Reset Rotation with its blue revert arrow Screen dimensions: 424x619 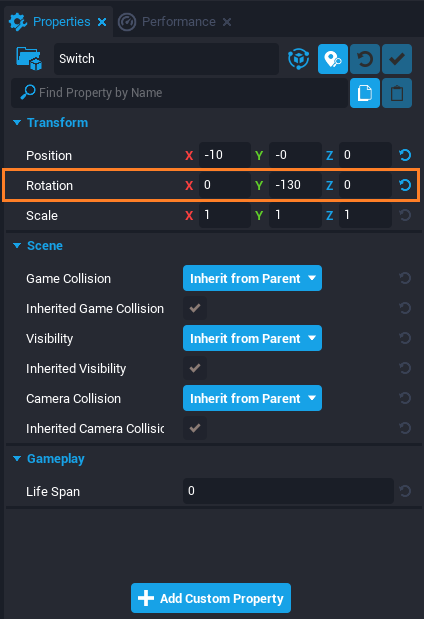(405, 185)
